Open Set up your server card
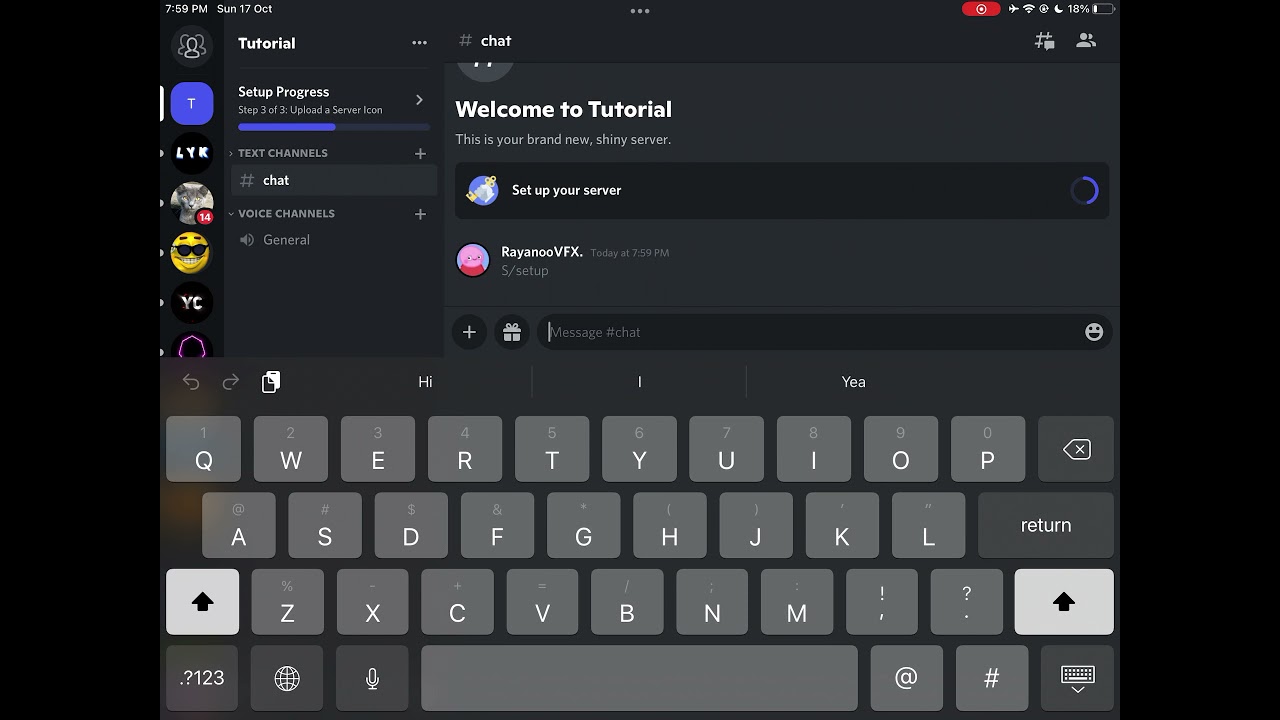Image resolution: width=1280 pixels, height=720 pixels. (782, 190)
